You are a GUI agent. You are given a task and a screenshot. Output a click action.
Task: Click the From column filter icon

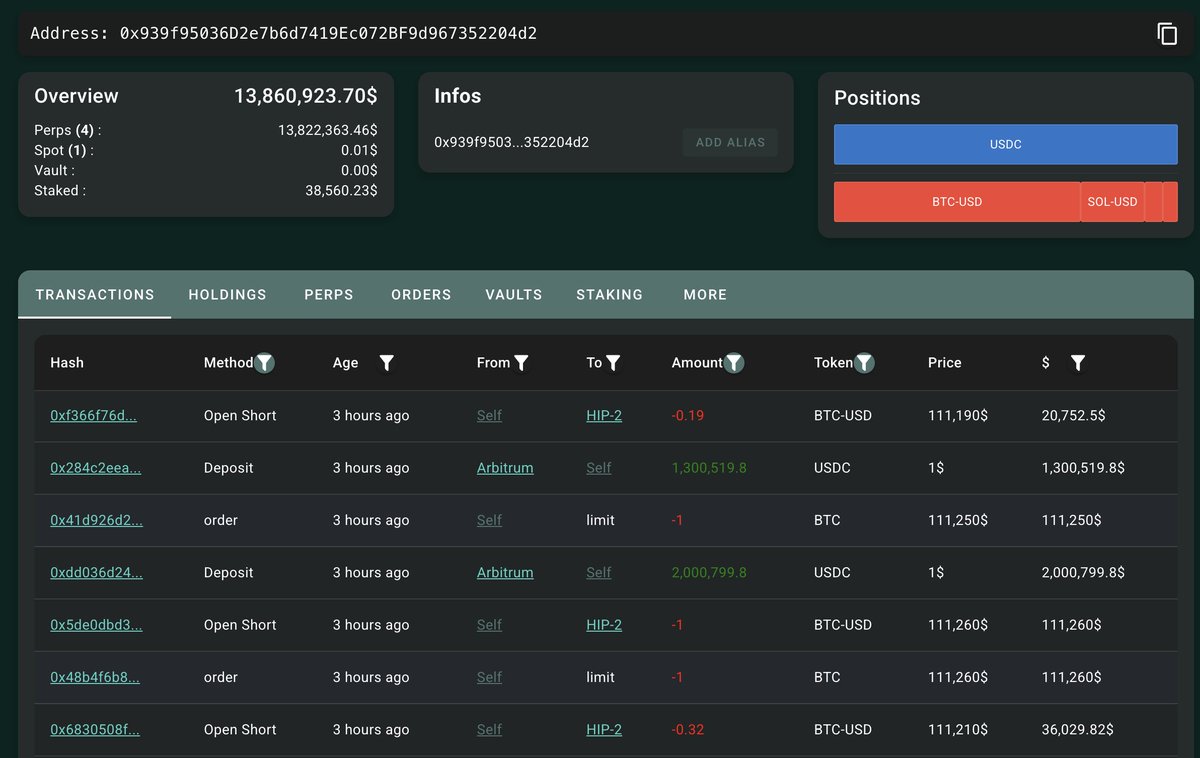[521, 363]
